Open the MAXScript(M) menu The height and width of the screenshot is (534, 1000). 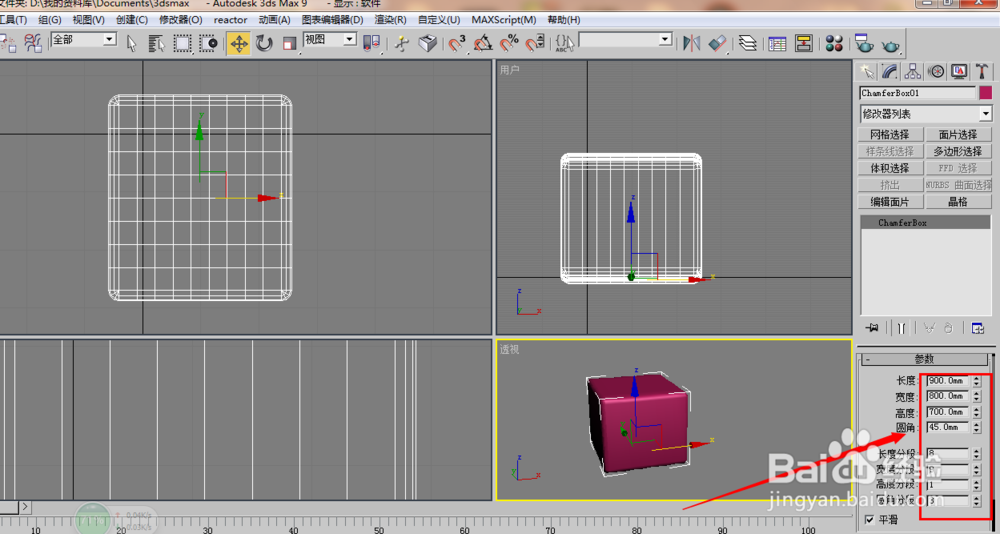pos(504,20)
